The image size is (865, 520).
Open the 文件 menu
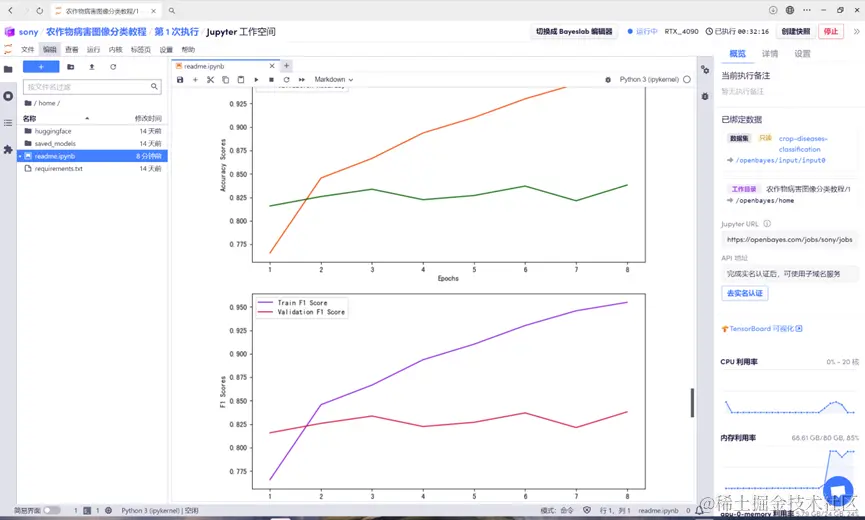click(x=28, y=50)
